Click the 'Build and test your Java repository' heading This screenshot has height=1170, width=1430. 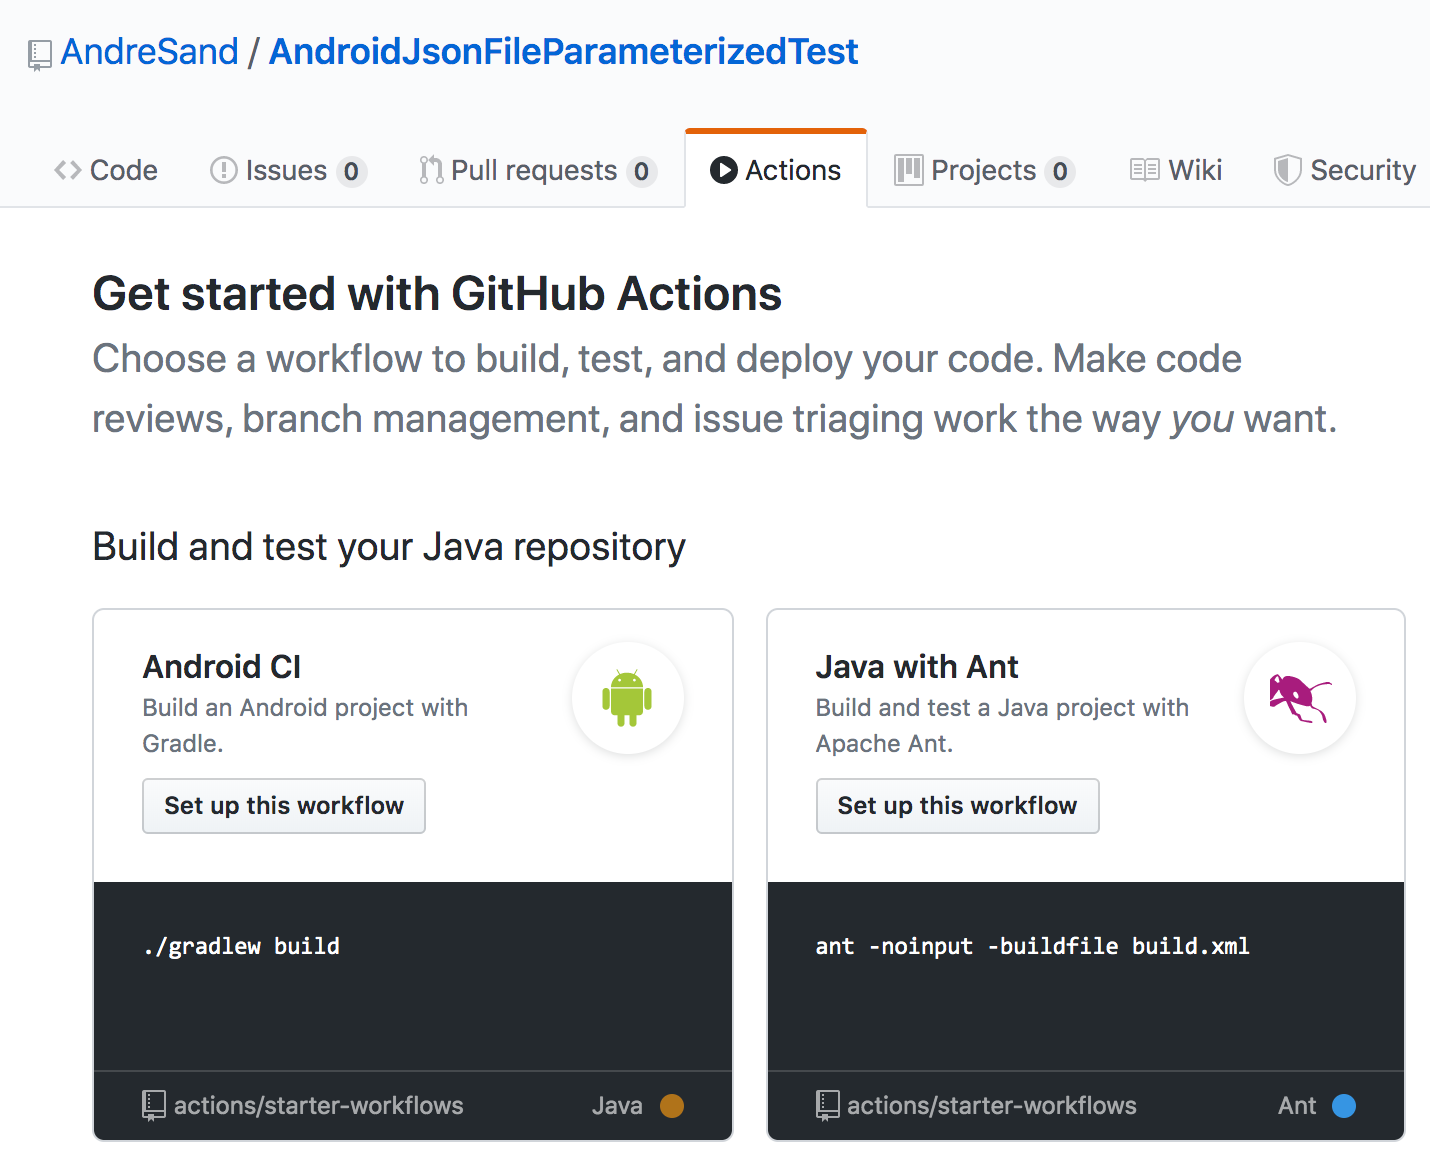pos(389,547)
